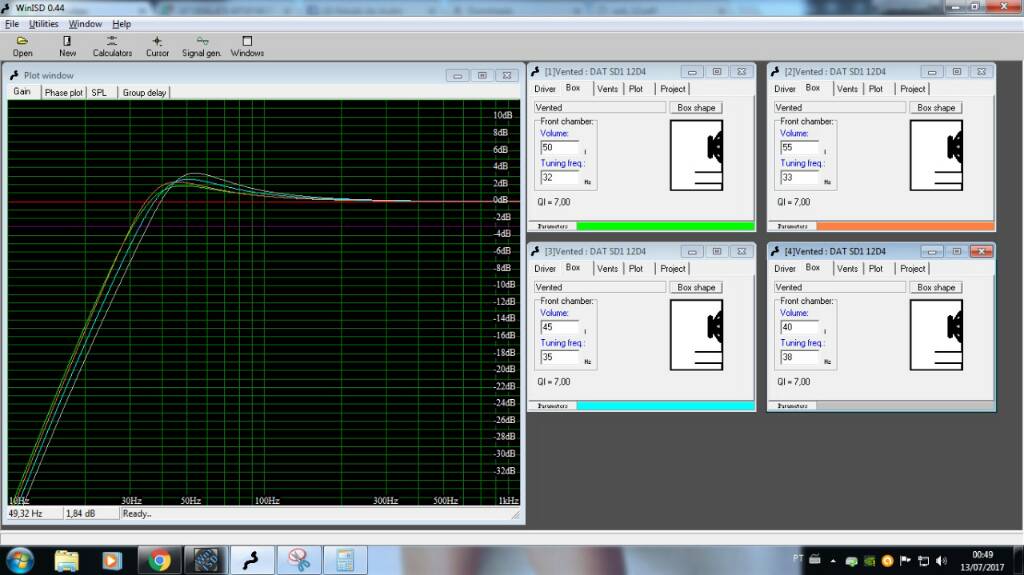Expand the Vented dropdown in project 2
The image size is (1024, 575).
pyautogui.click(x=839, y=107)
